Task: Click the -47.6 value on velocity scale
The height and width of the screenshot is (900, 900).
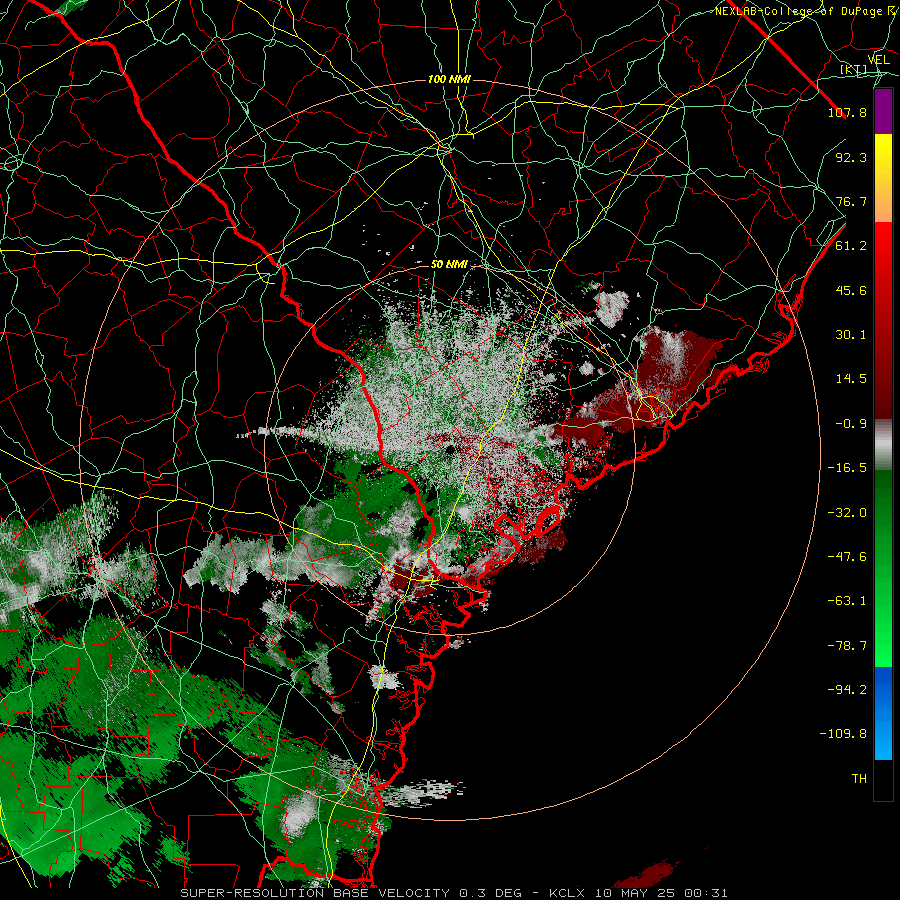Action: 847,557
